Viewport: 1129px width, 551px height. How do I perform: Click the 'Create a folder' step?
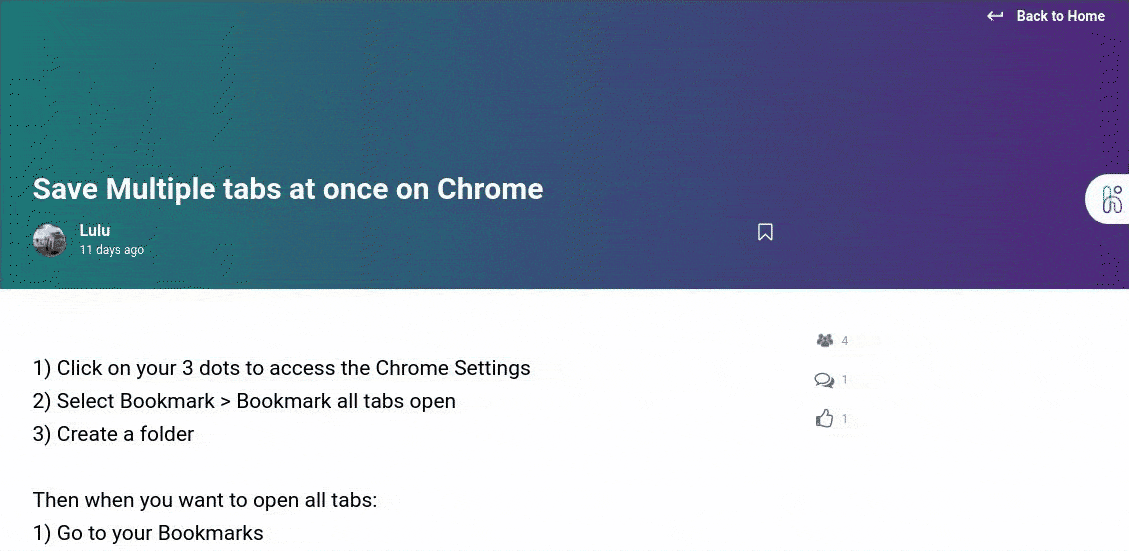(114, 434)
